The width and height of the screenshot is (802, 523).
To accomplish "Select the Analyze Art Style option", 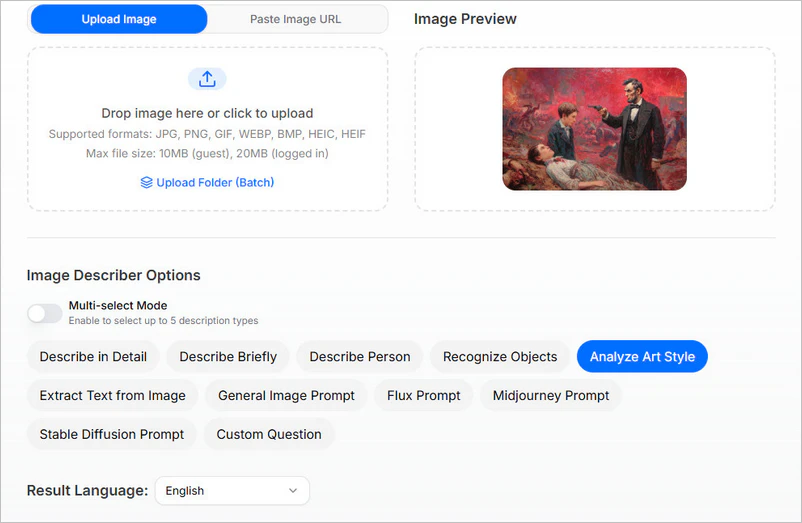I will [642, 357].
